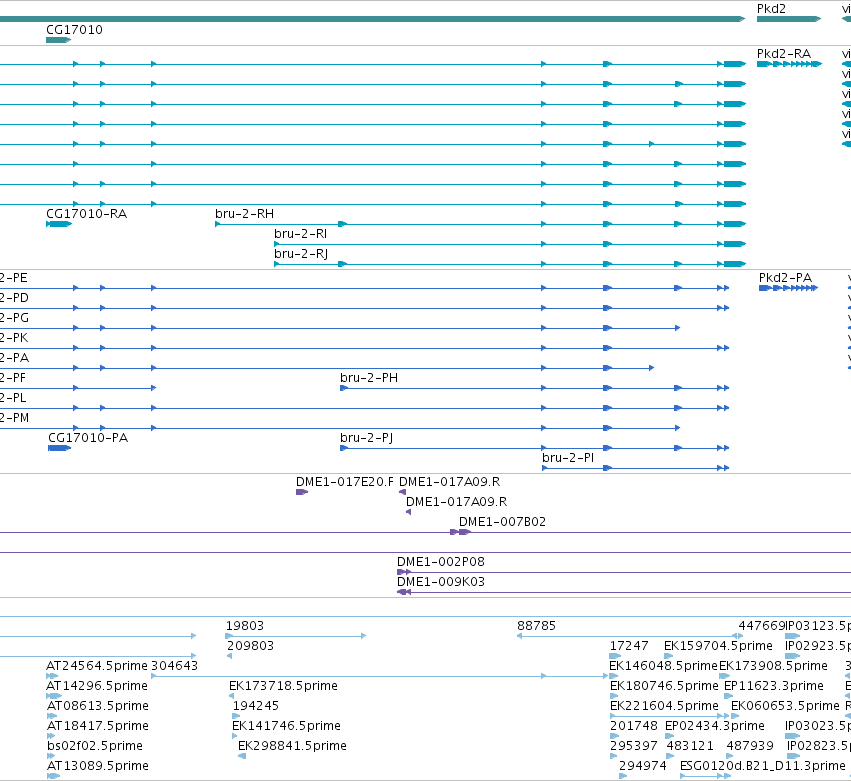Click the AT13089.5prime EST
The image size is (851, 781).
[53, 776]
